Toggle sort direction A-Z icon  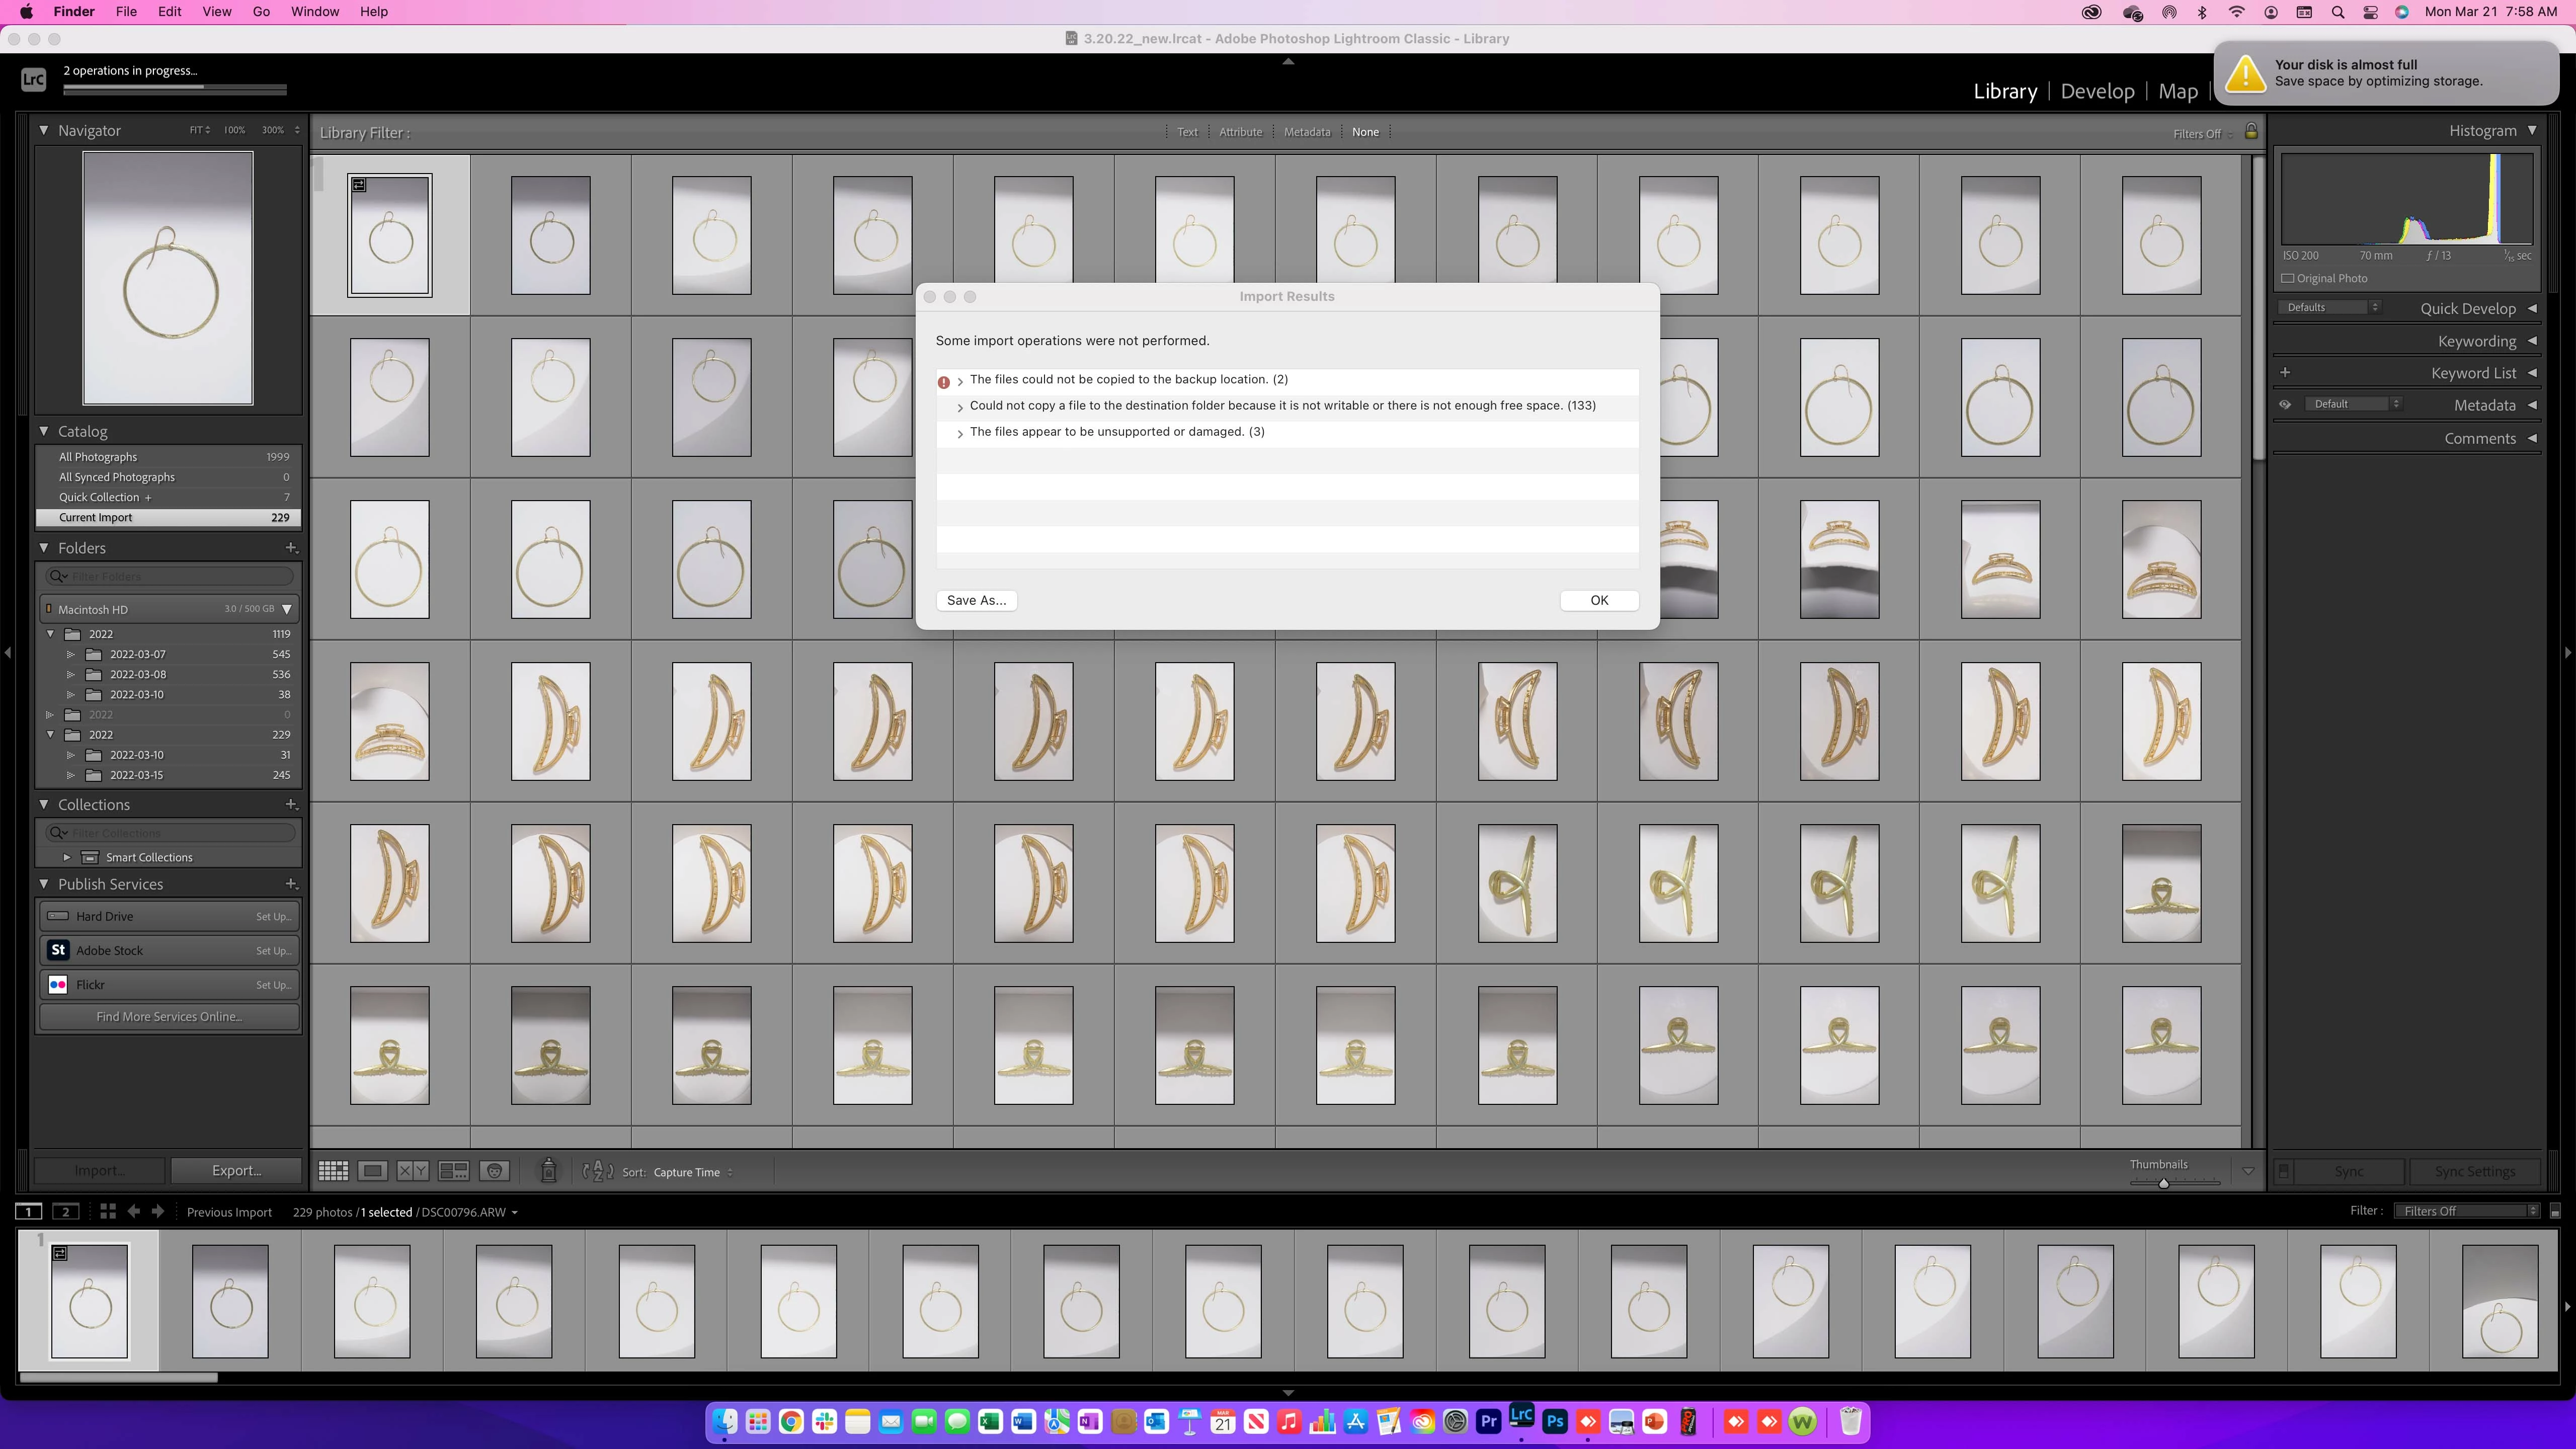(x=598, y=1171)
